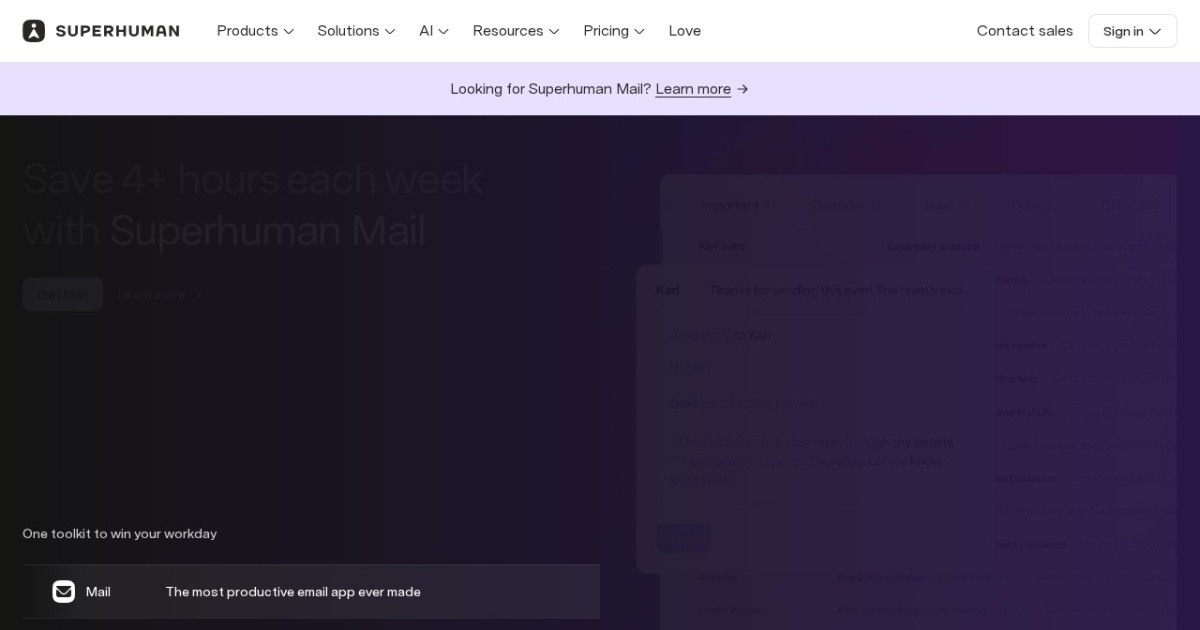Open the Products menu
The height and width of the screenshot is (630, 1200).
tap(255, 31)
